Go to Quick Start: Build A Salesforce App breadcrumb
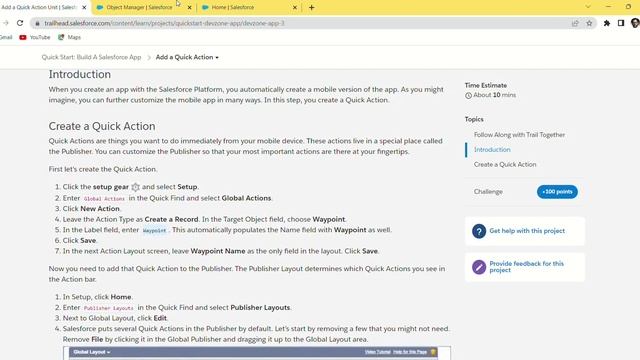The height and width of the screenshot is (360, 640). click(91, 57)
